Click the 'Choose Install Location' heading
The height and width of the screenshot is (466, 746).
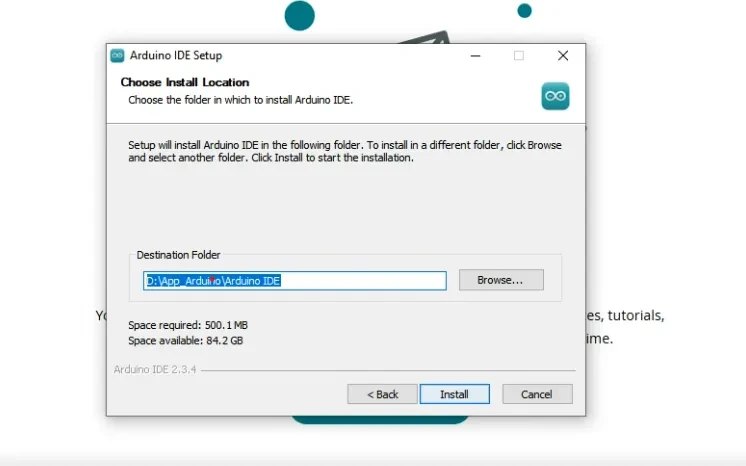click(185, 82)
